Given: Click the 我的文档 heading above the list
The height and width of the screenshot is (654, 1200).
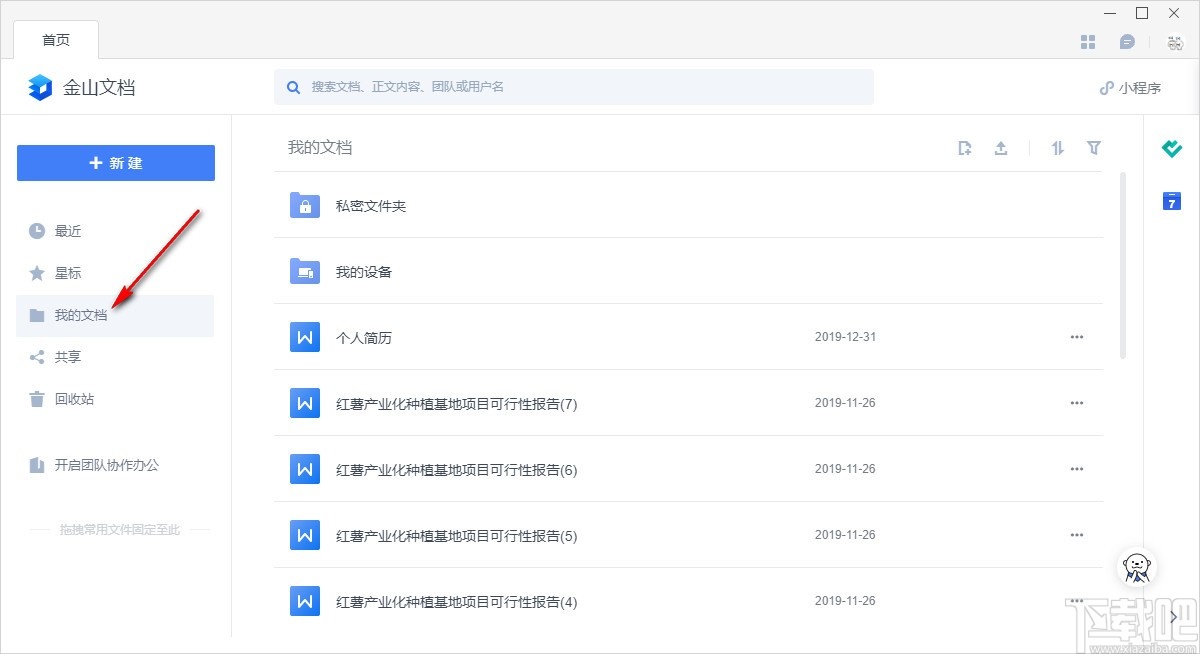Looking at the screenshot, I should (320, 147).
